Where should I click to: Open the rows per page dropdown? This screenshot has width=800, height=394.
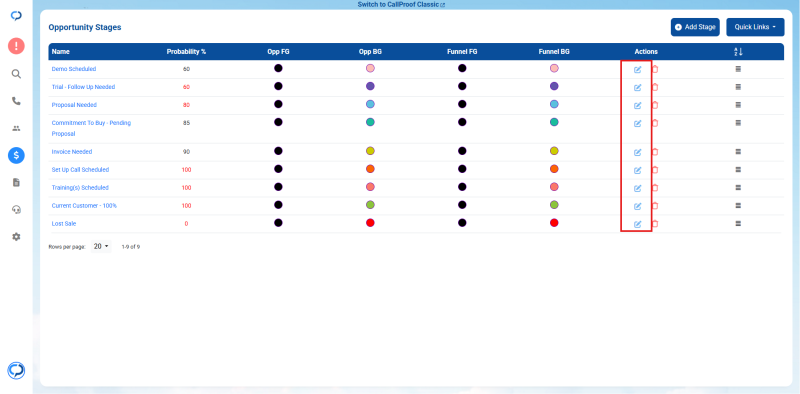click(101, 247)
